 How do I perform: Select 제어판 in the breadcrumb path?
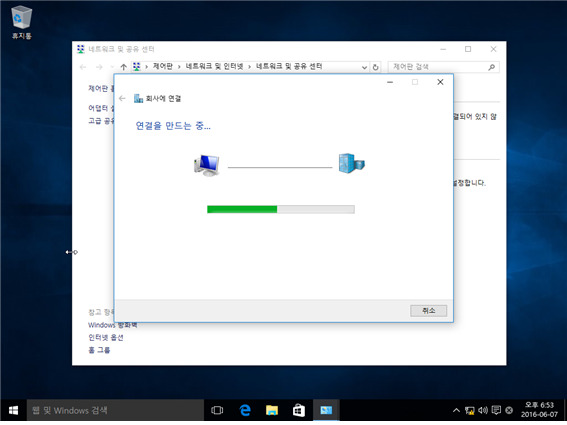coord(163,66)
